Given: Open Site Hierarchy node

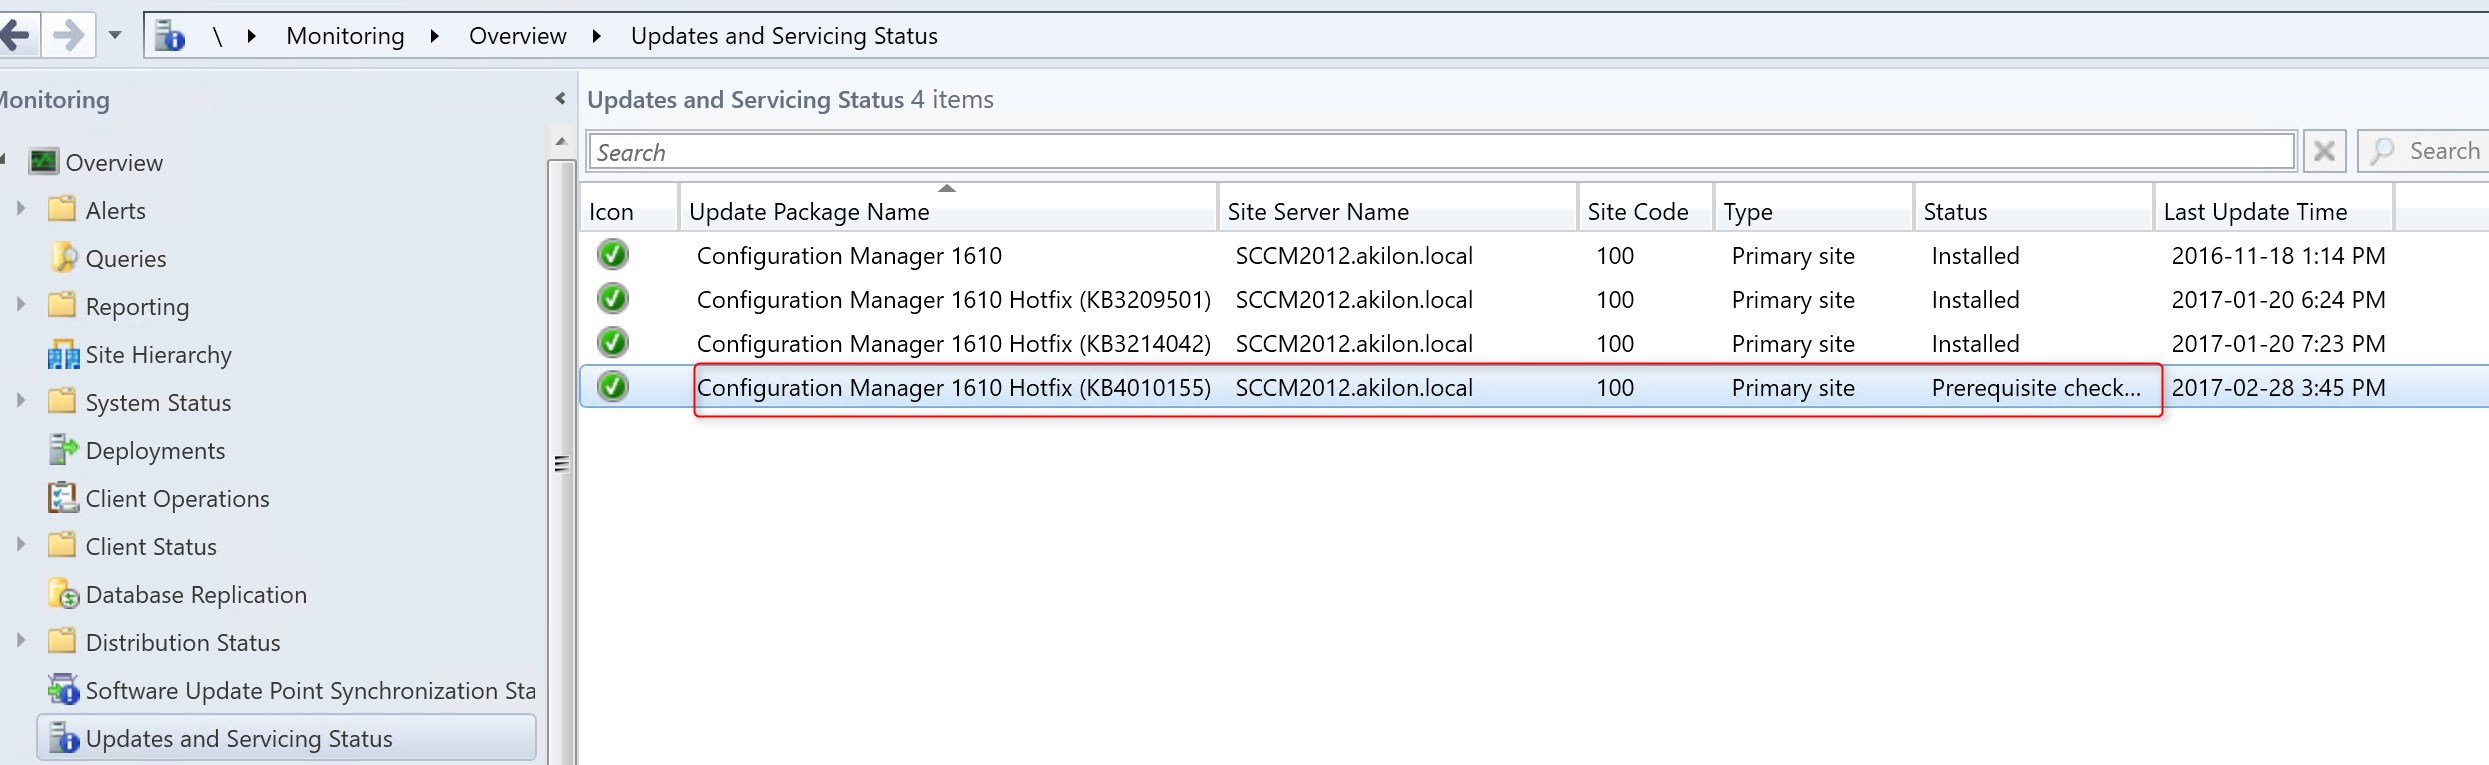Looking at the screenshot, I should point(158,355).
